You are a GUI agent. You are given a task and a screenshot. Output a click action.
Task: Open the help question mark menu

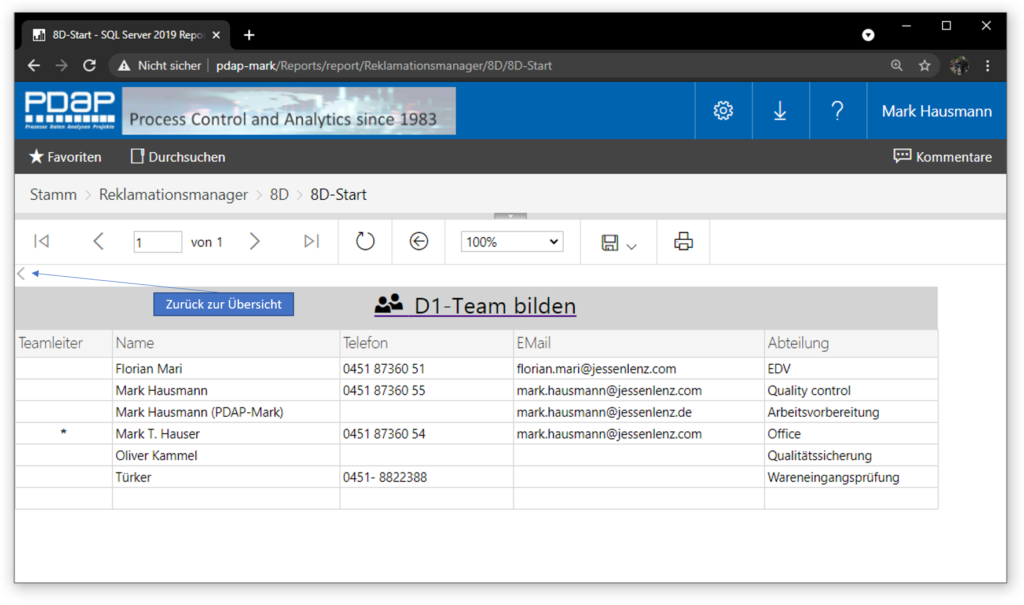click(x=837, y=110)
